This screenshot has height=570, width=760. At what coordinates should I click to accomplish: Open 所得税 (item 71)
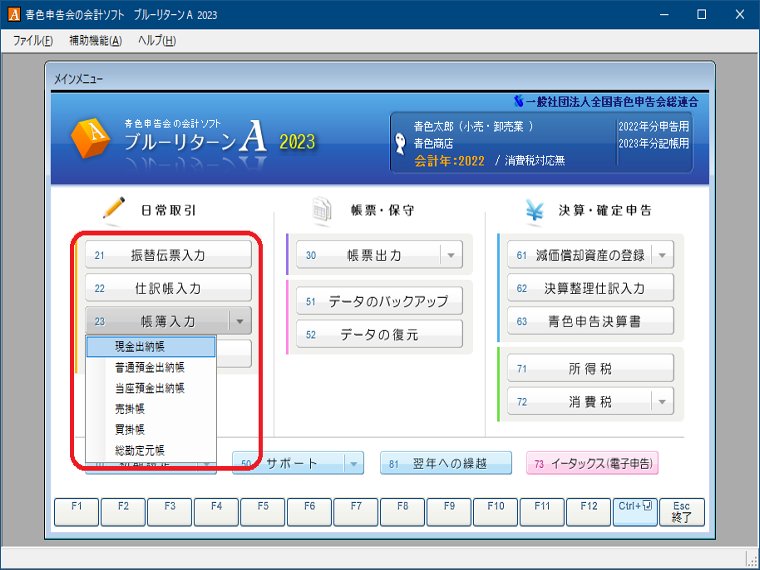(x=590, y=368)
